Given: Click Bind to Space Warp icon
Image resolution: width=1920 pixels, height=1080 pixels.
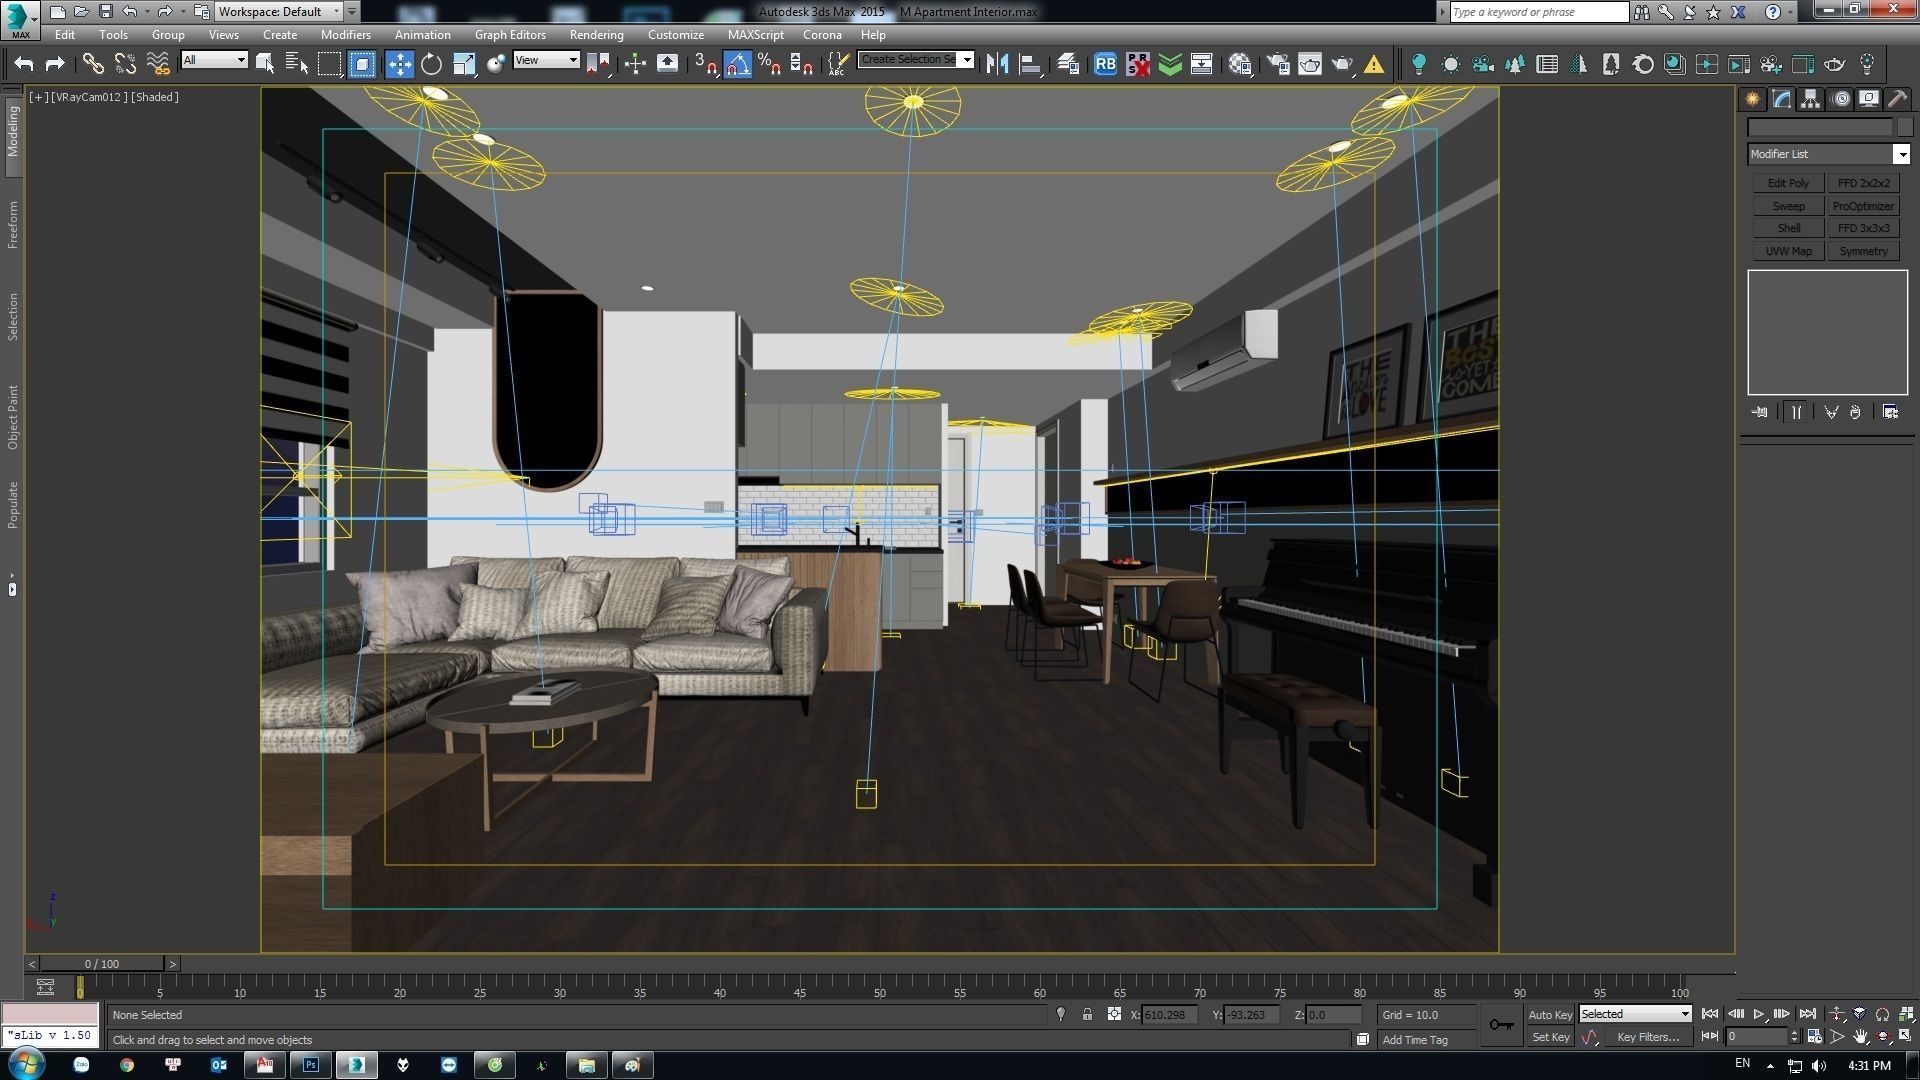Looking at the screenshot, I should (x=158, y=64).
